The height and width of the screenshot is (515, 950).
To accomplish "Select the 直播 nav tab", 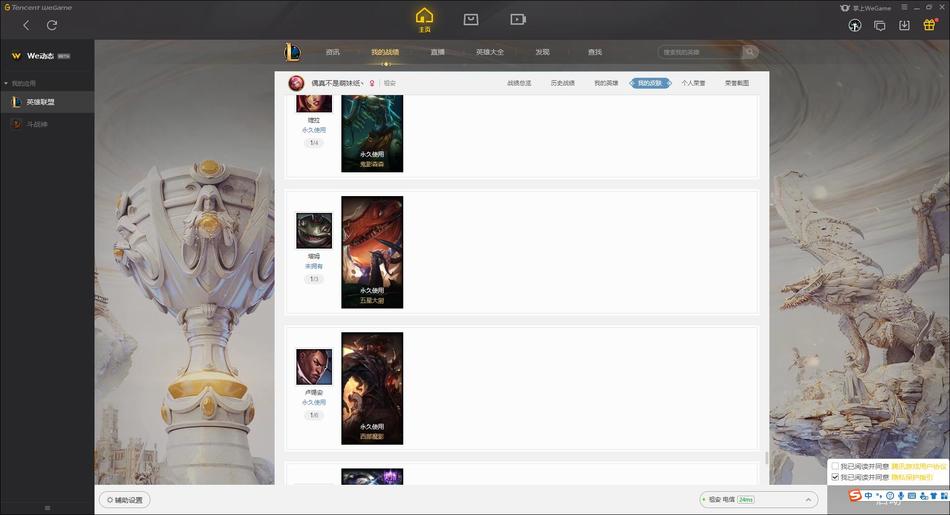I will point(437,52).
